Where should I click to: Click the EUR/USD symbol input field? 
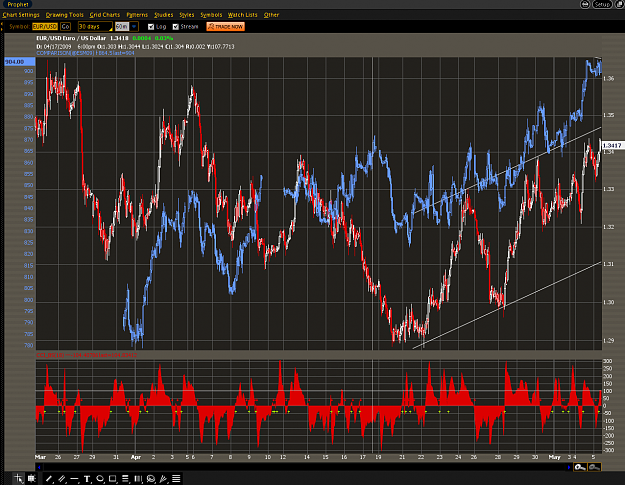pyautogui.click(x=45, y=27)
